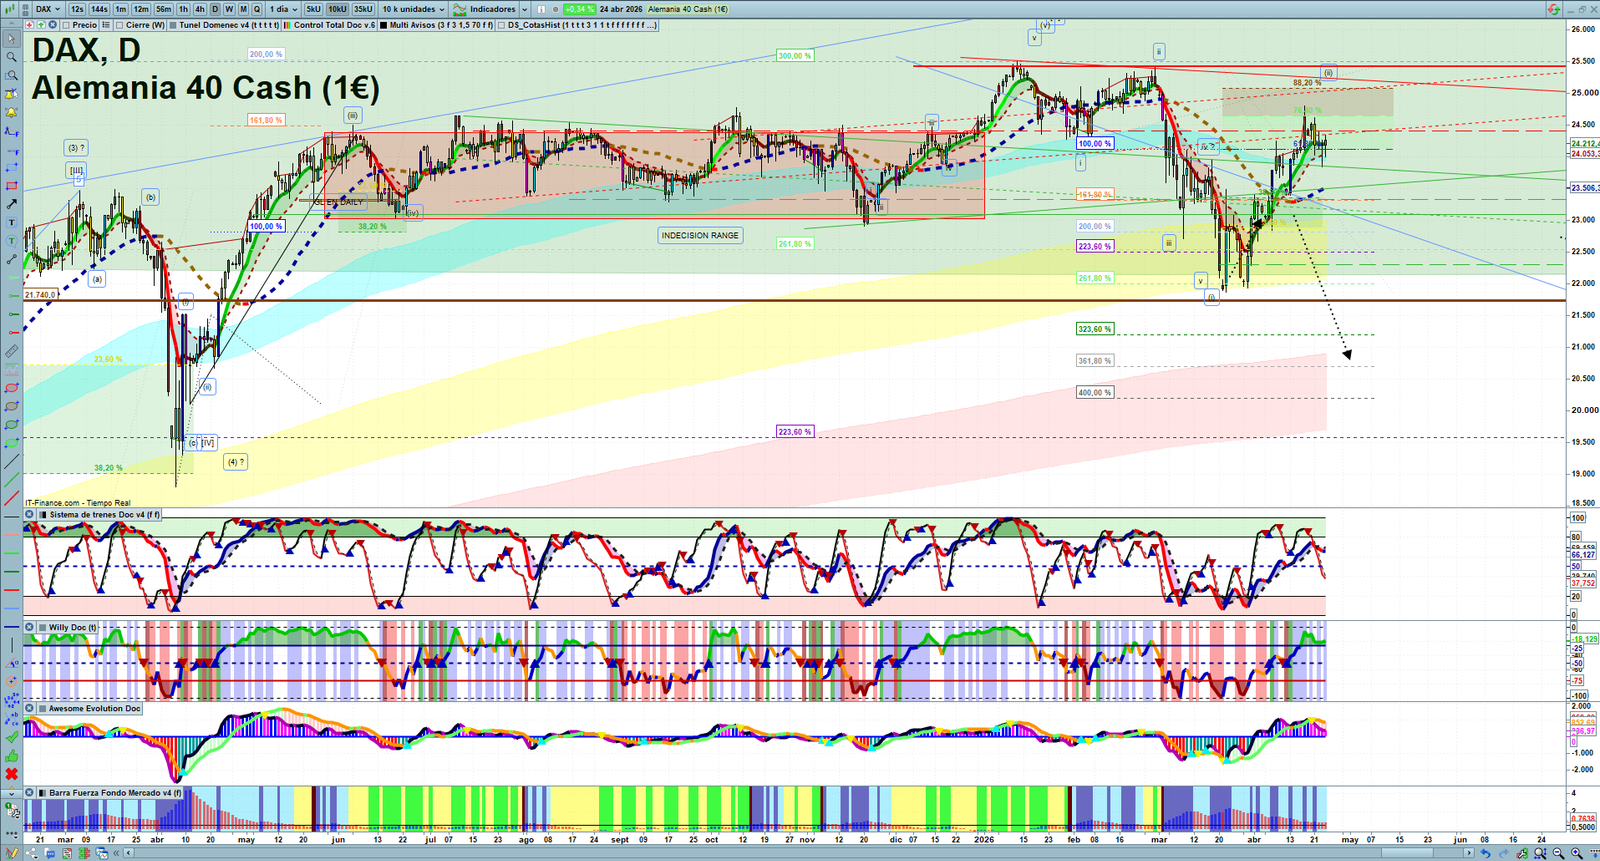This screenshot has width=1600, height=861.
Task: Click the red X delete icon
Action: click(12, 774)
